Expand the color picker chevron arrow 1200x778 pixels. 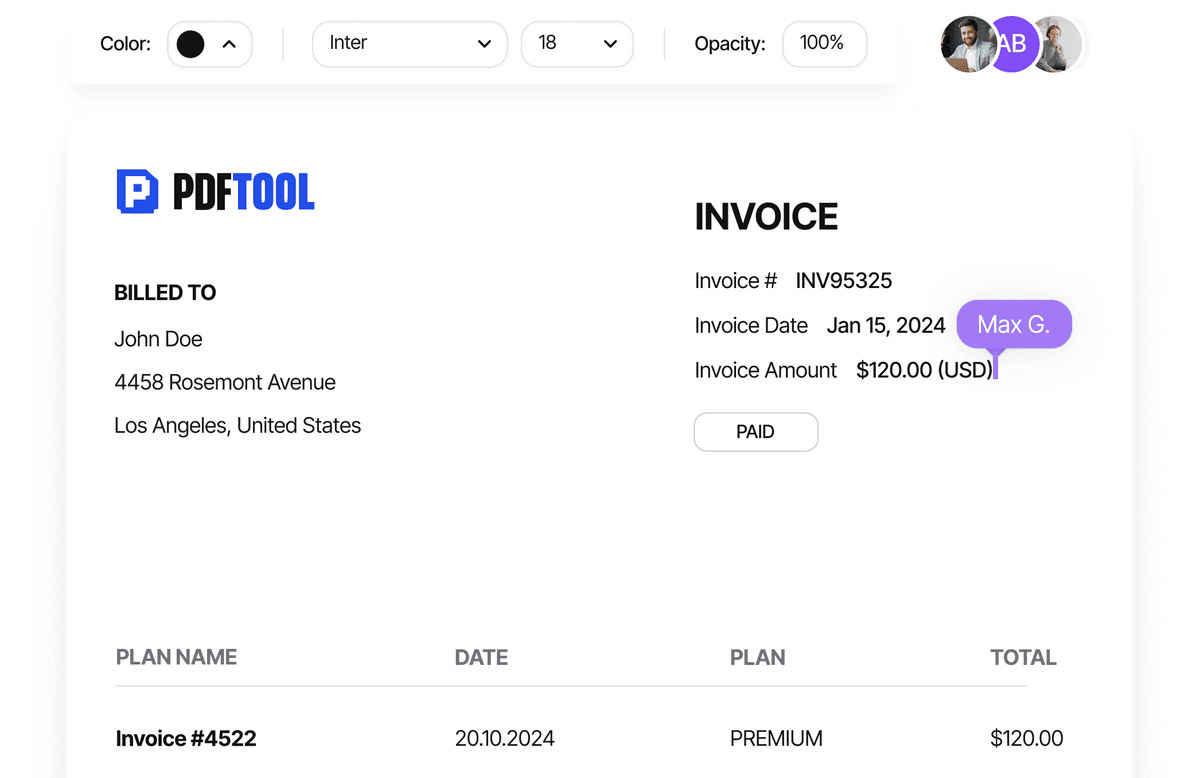pyautogui.click(x=229, y=44)
